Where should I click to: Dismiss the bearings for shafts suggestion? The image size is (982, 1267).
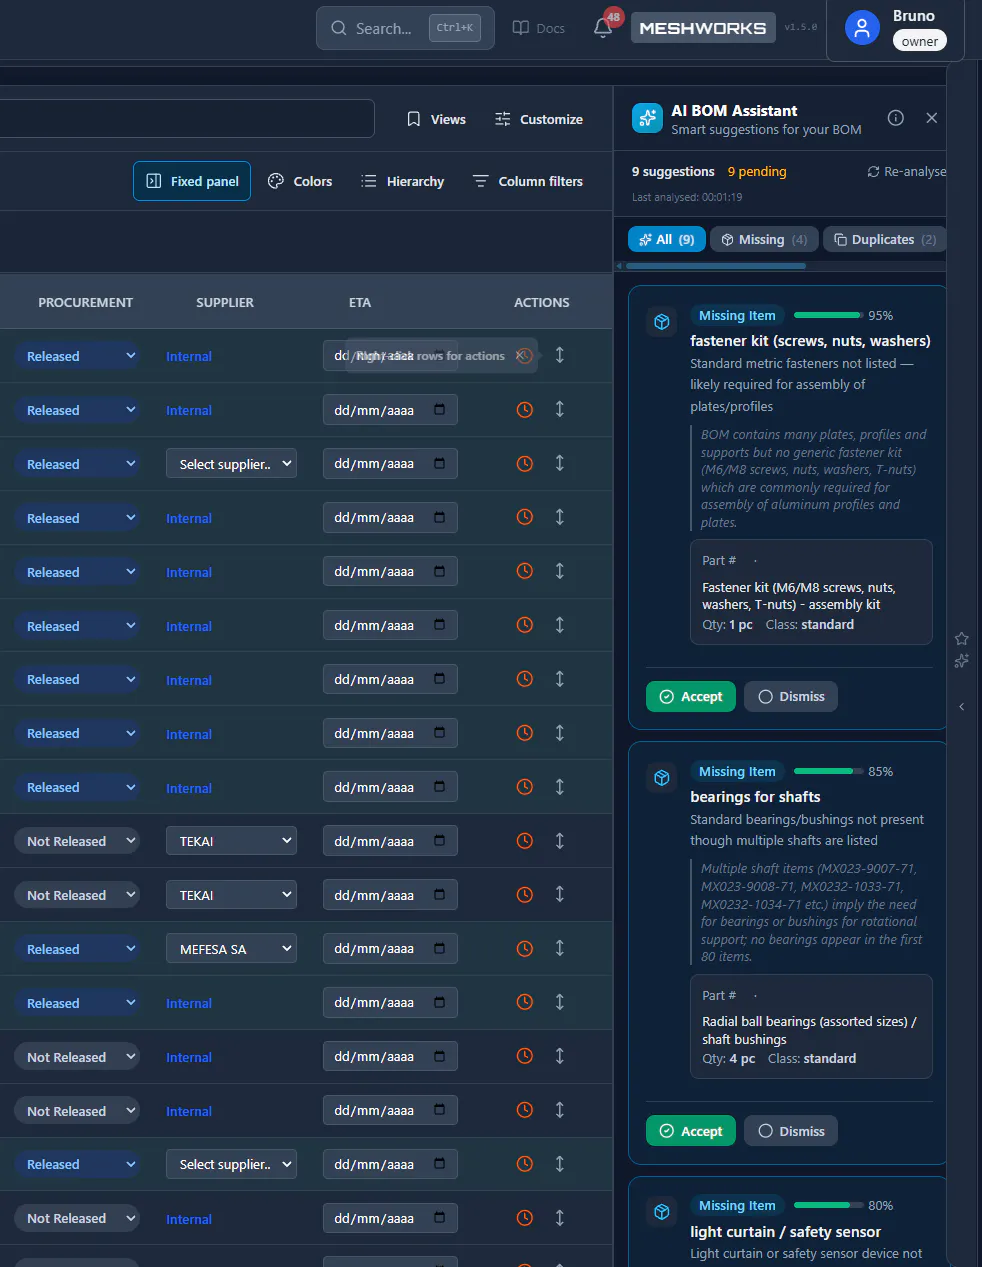791,1131
